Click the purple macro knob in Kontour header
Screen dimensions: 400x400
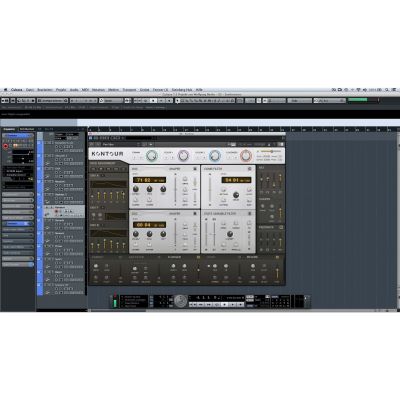tap(183, 156)
